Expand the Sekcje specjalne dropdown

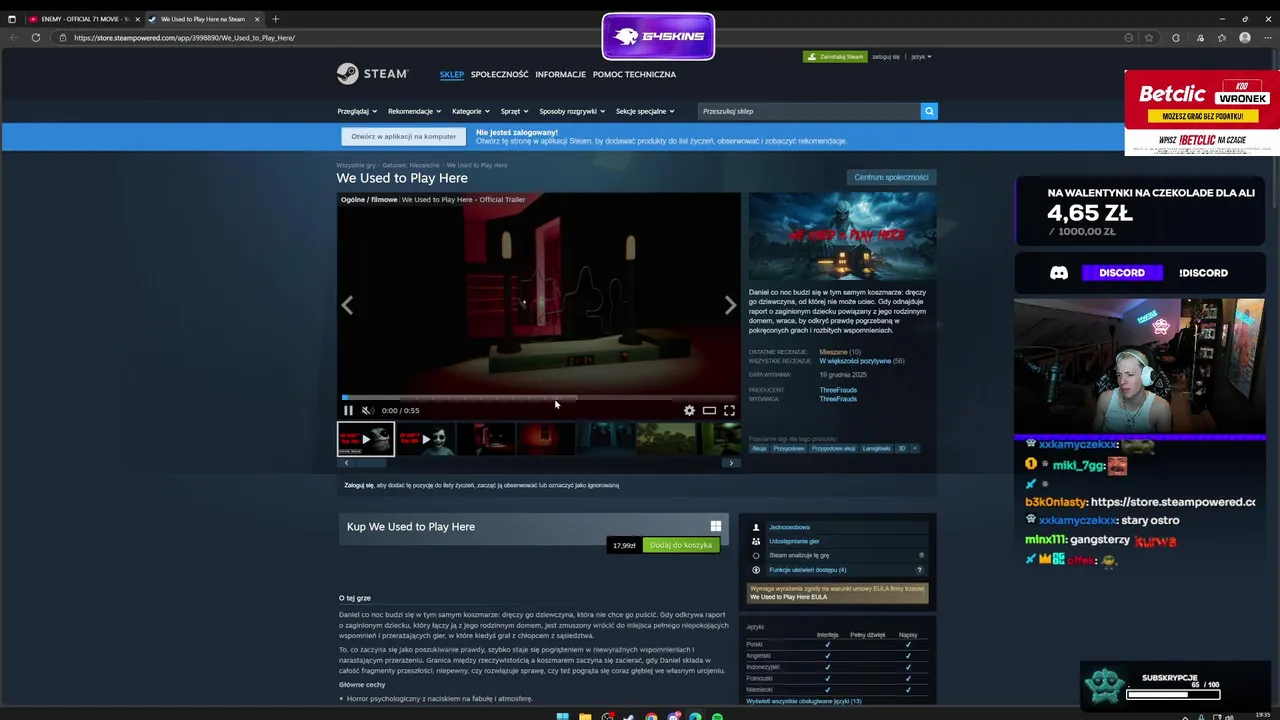[x=645, y=111]
